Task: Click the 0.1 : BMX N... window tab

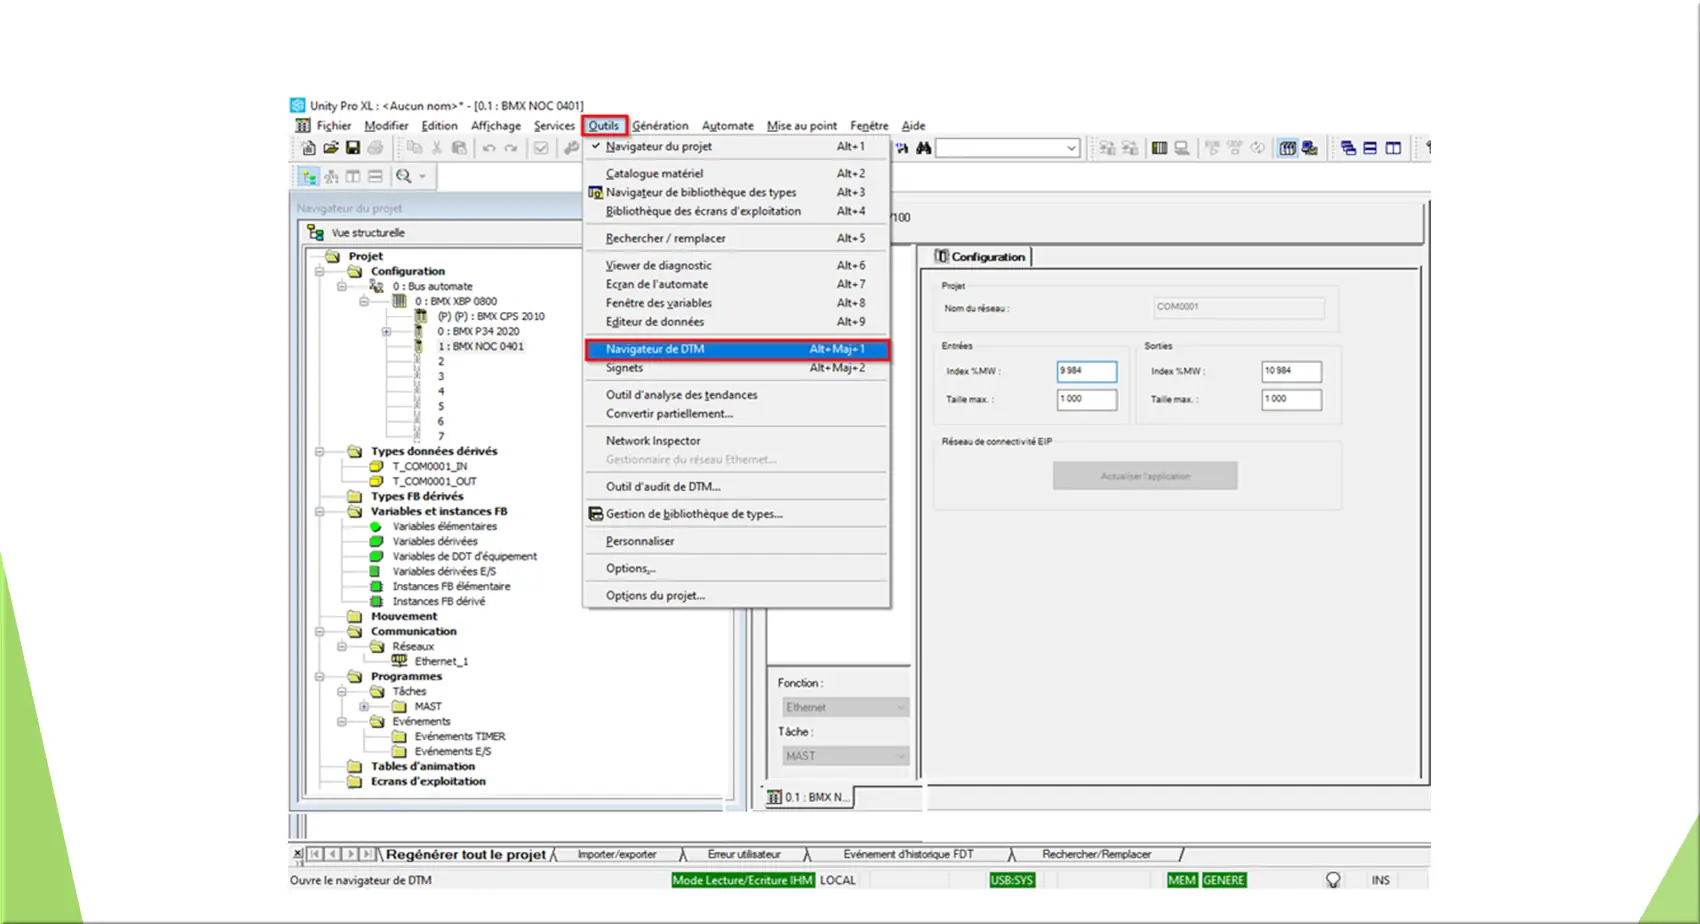Action: click(x=810, y=797)
